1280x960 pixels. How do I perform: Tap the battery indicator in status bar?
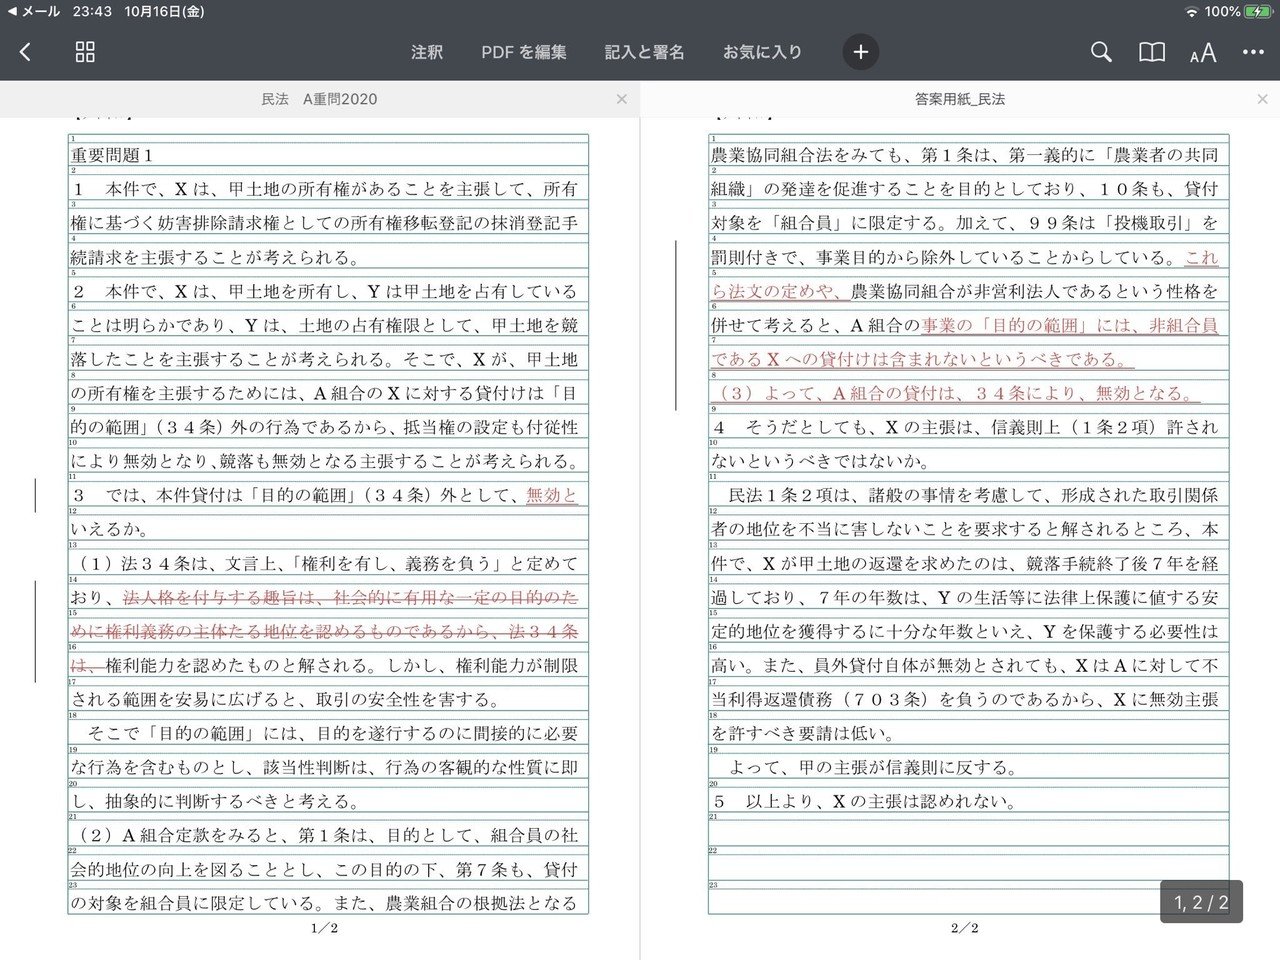(x=1257, y=11)
